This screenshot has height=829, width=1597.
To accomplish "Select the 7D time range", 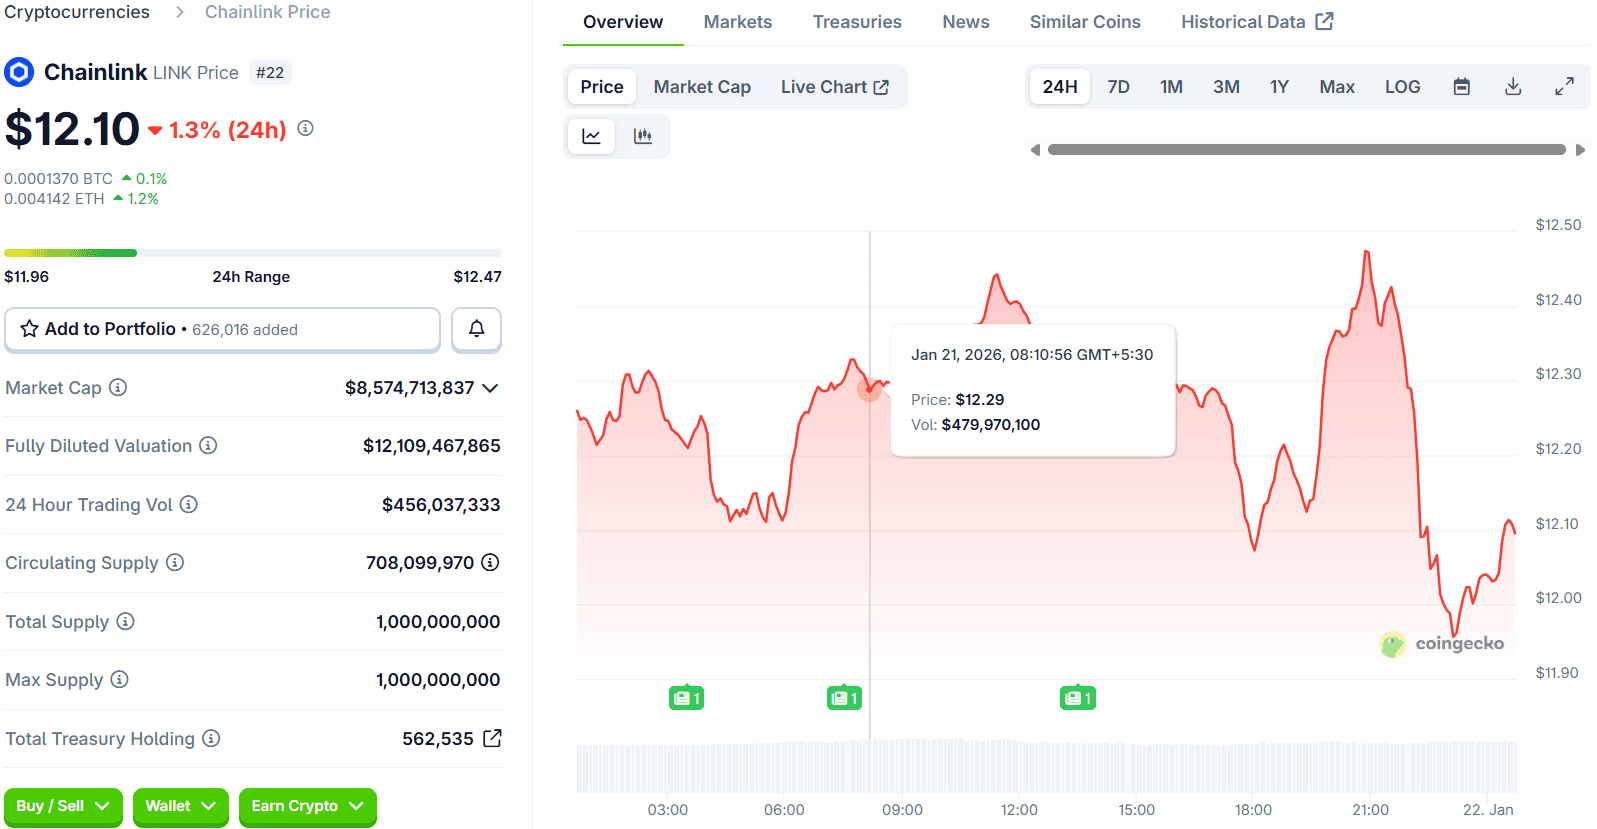I will [x=1118, y=87].
